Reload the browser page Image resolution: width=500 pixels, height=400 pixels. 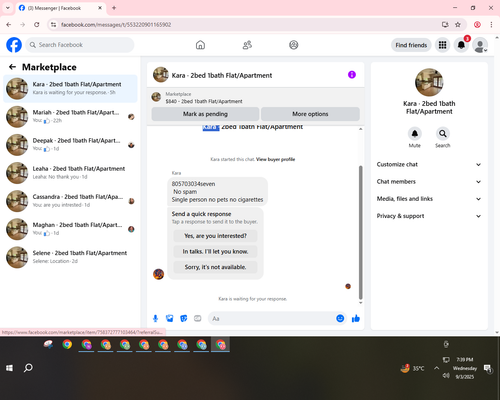(37, 25)
